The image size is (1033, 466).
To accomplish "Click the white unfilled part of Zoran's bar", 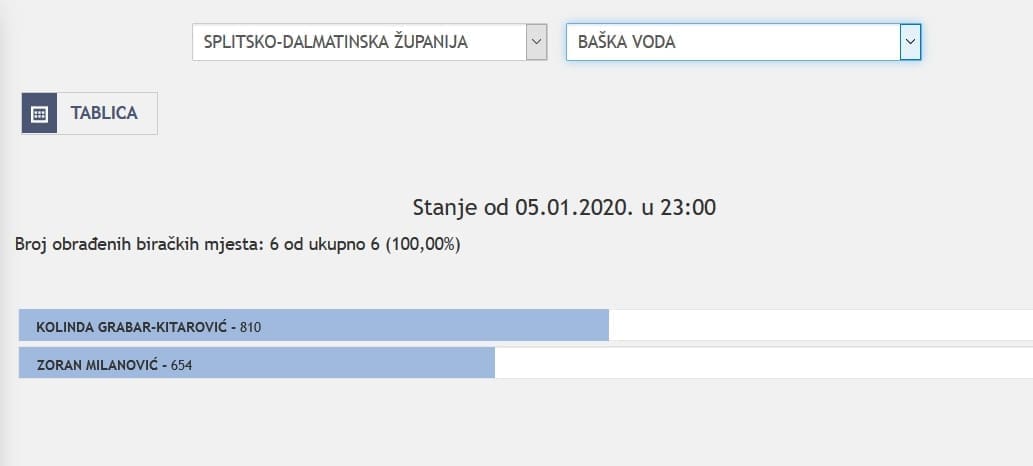I will point(760,363).
